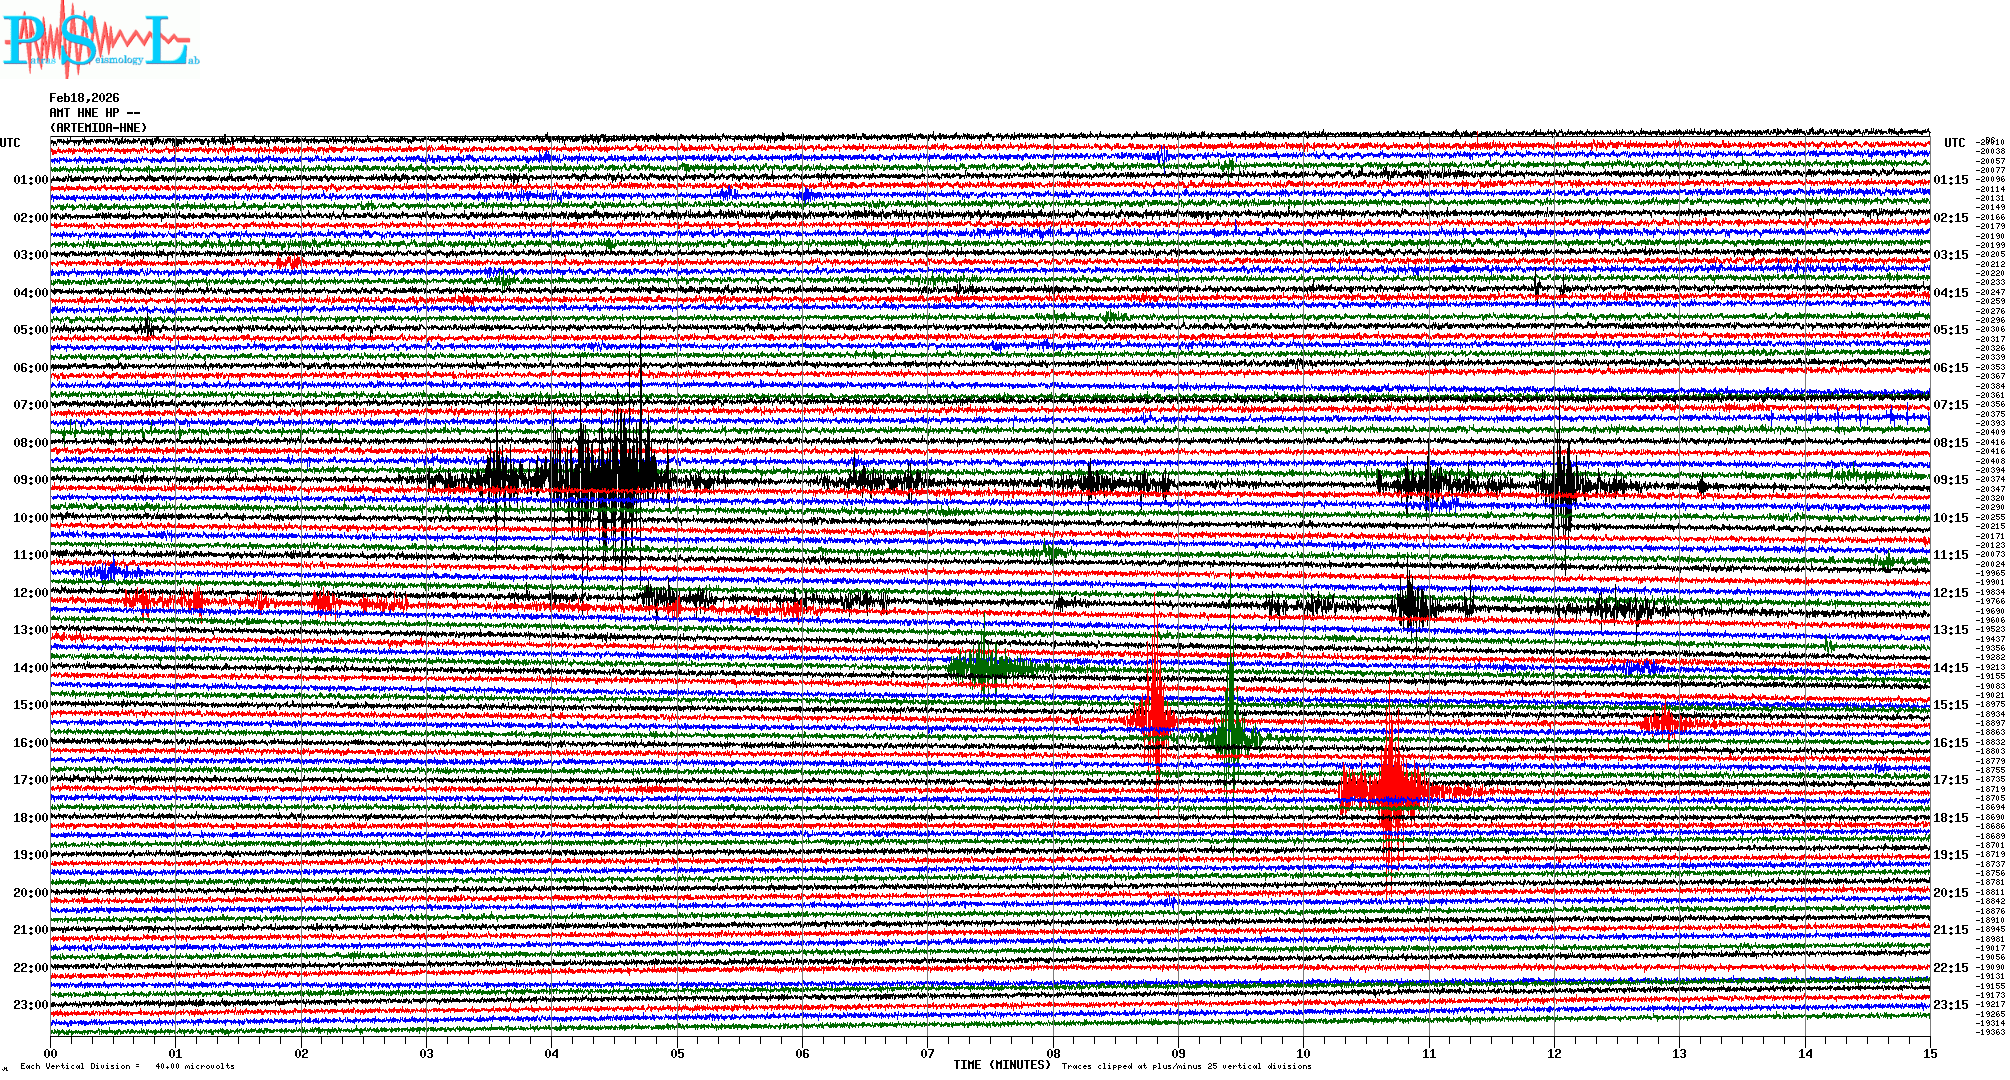2010x1080 pixels.
Task: Click the Feb18,2026 date label
Action: (84, 98)
